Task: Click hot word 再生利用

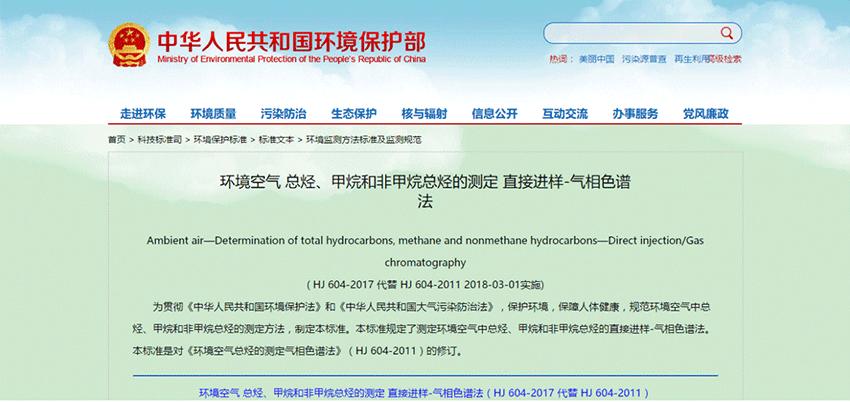Action: (691, 59)
